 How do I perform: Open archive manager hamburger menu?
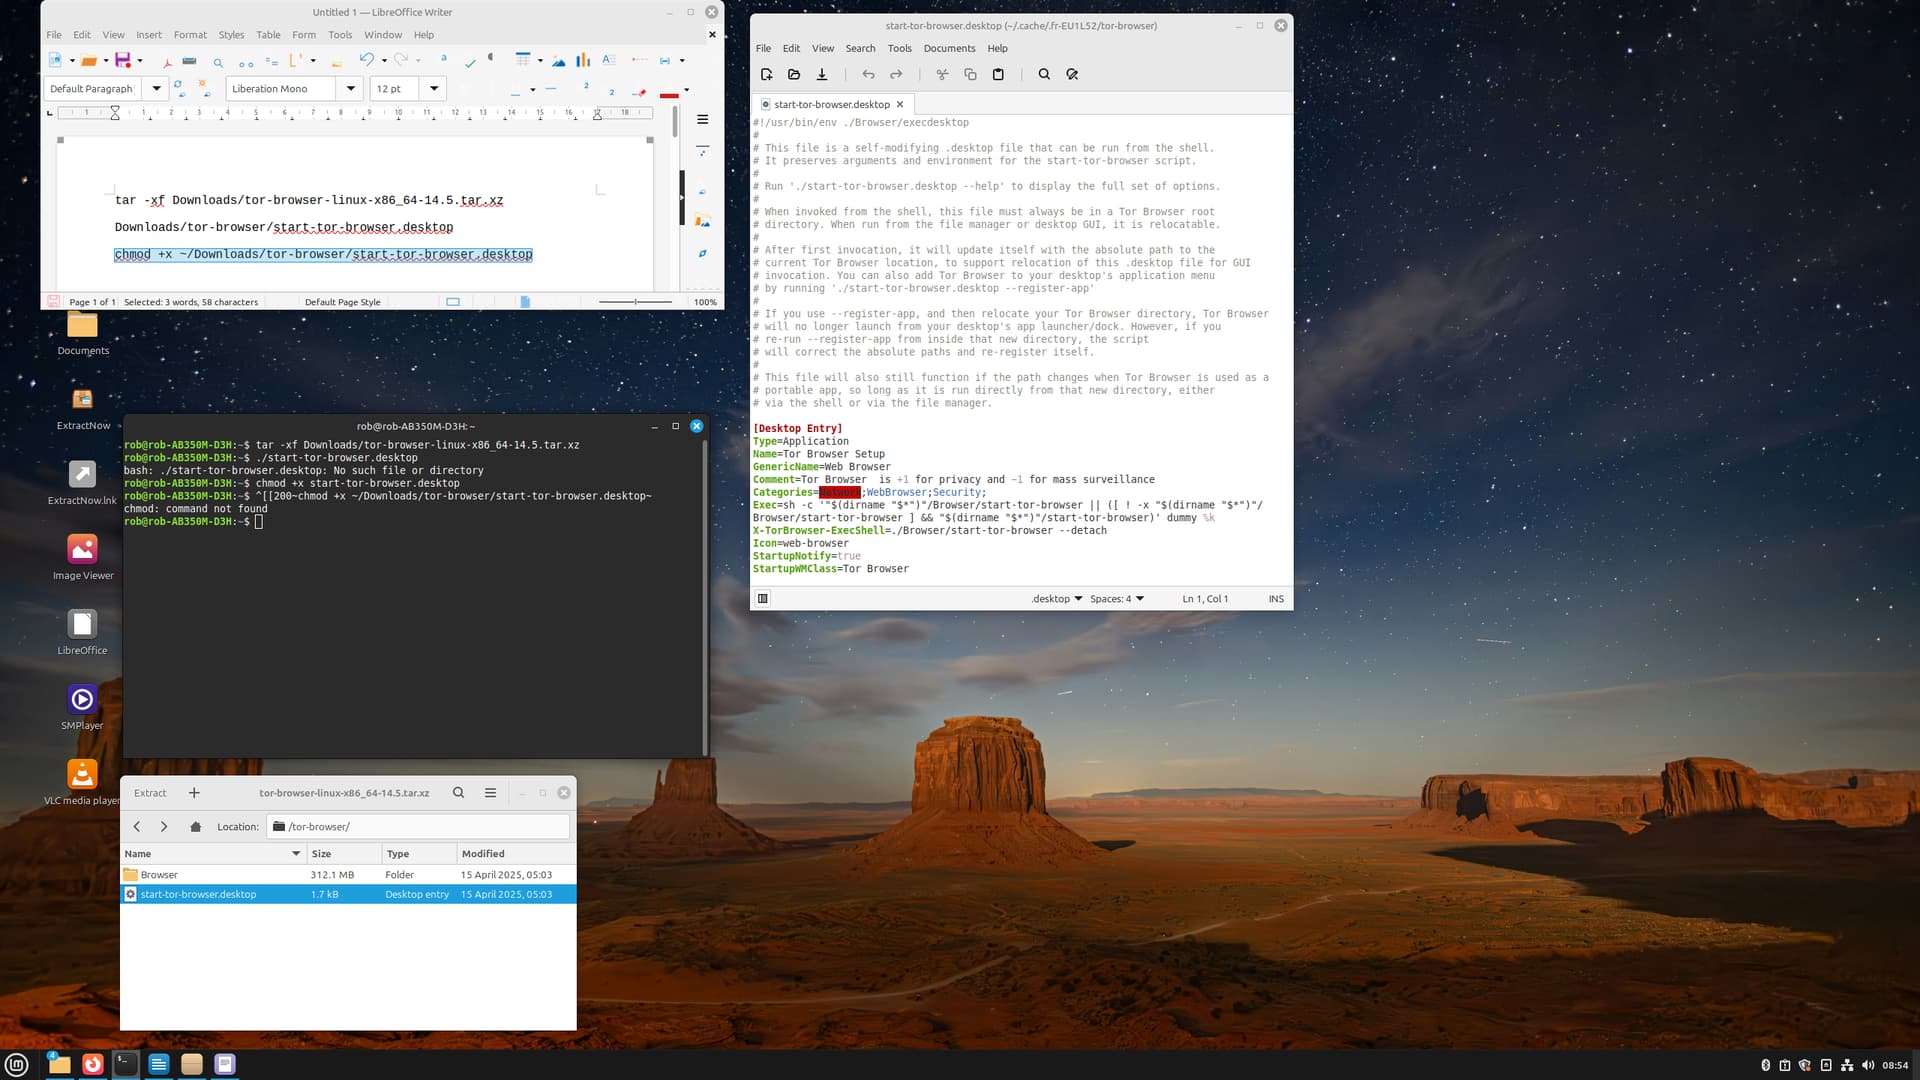pos(490,793)
